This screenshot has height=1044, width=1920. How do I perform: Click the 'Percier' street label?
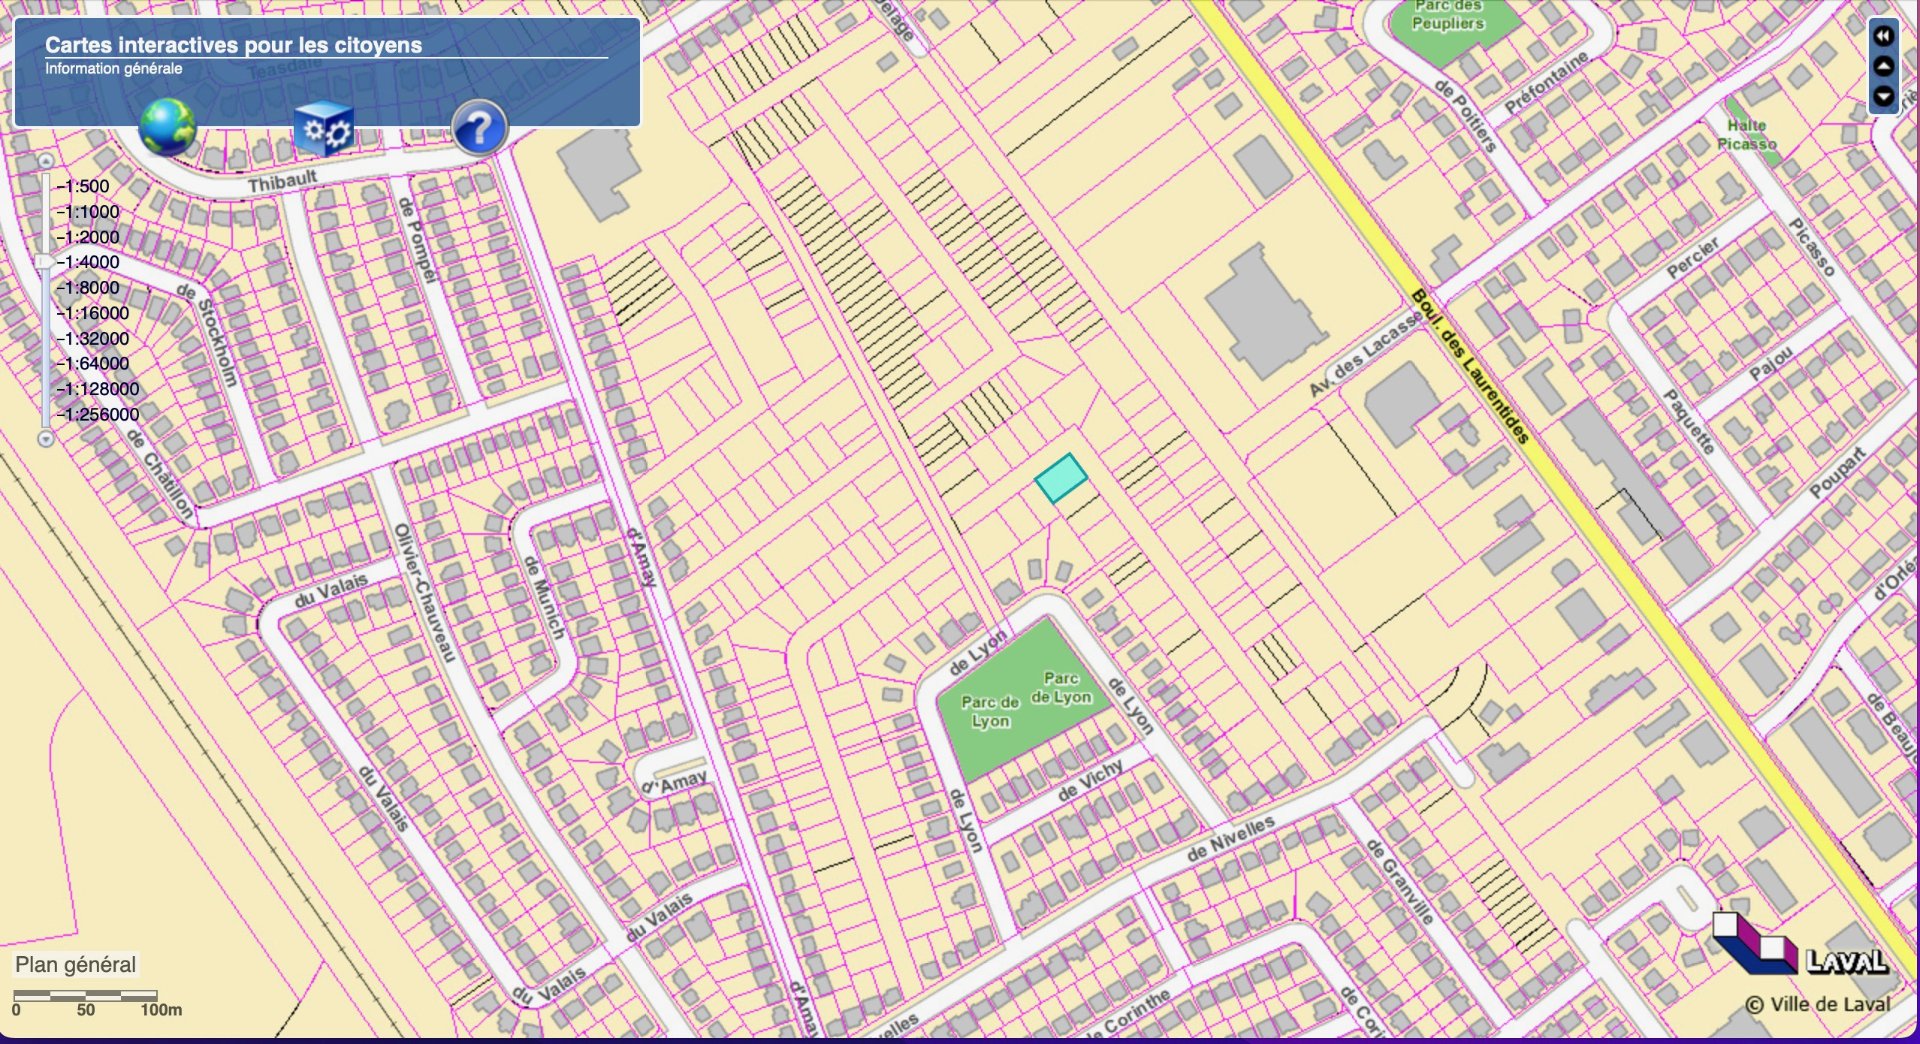1693,257
